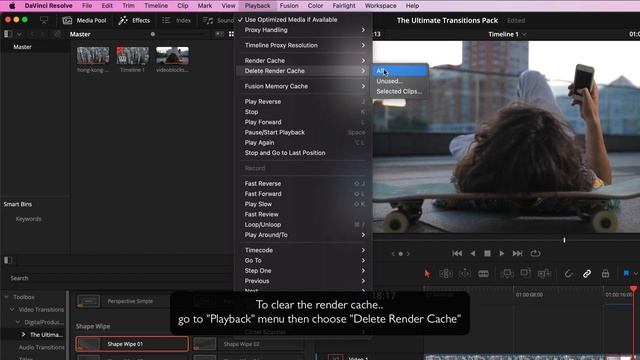The image size is (640, 360).
Task: Select the Master bin in sidebar
Action: [x=22, y=47]
